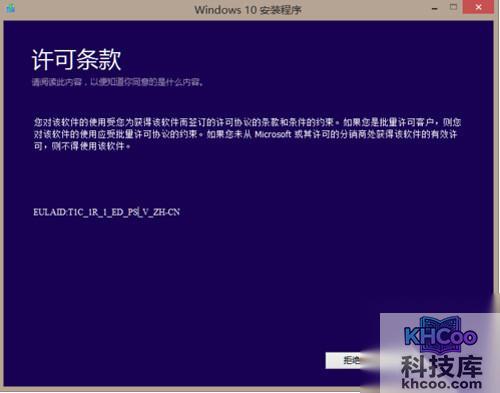Viewport: 500px width, 393px height.
Task: Click the Windows setup icon in title bar
Action: pos(10,8)
